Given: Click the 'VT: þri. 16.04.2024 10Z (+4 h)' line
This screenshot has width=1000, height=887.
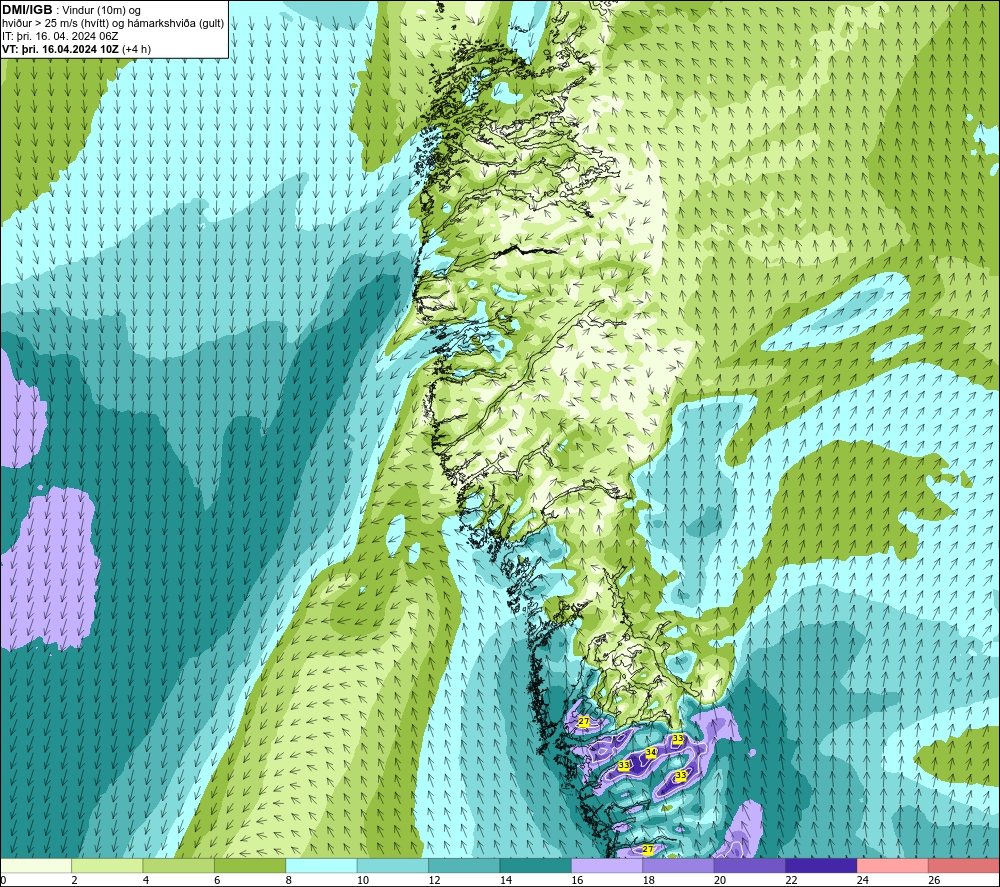Looking at the screenshot, I should (x=76, y=49).
